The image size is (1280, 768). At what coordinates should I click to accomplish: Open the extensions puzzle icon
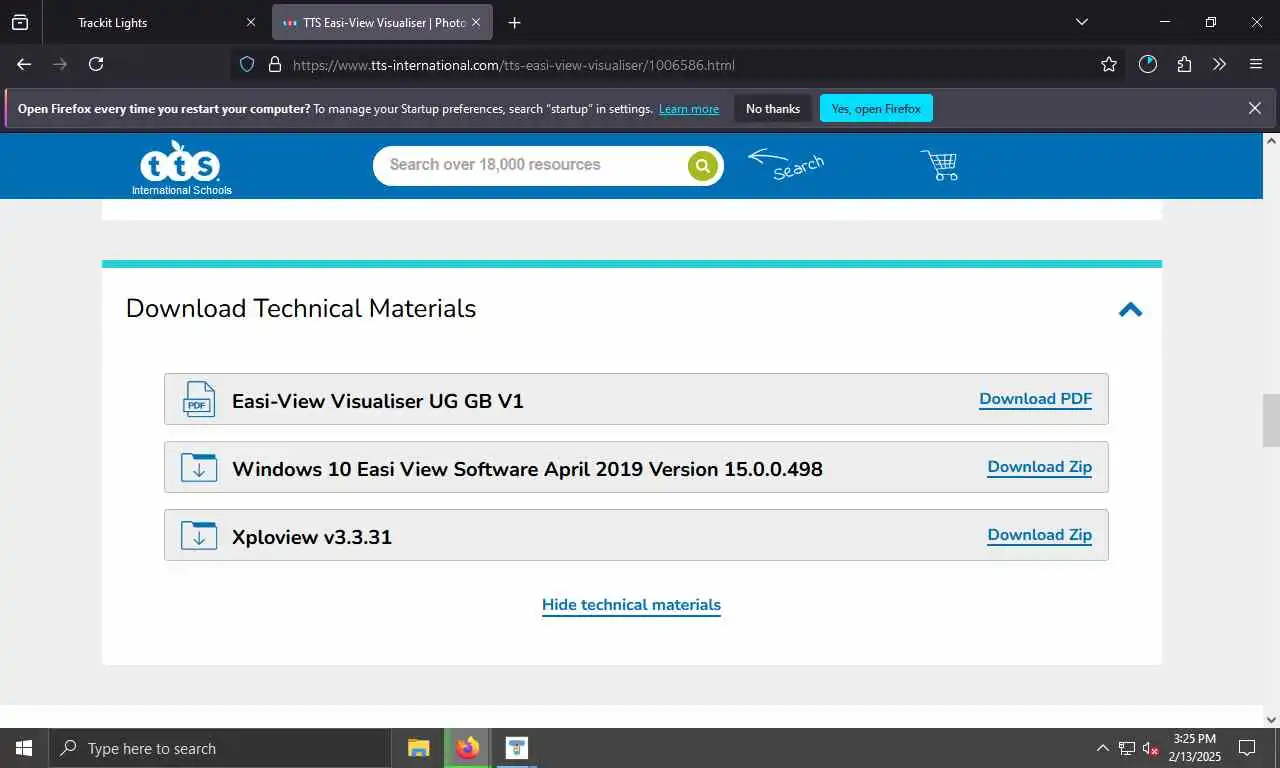[1184, 64]
